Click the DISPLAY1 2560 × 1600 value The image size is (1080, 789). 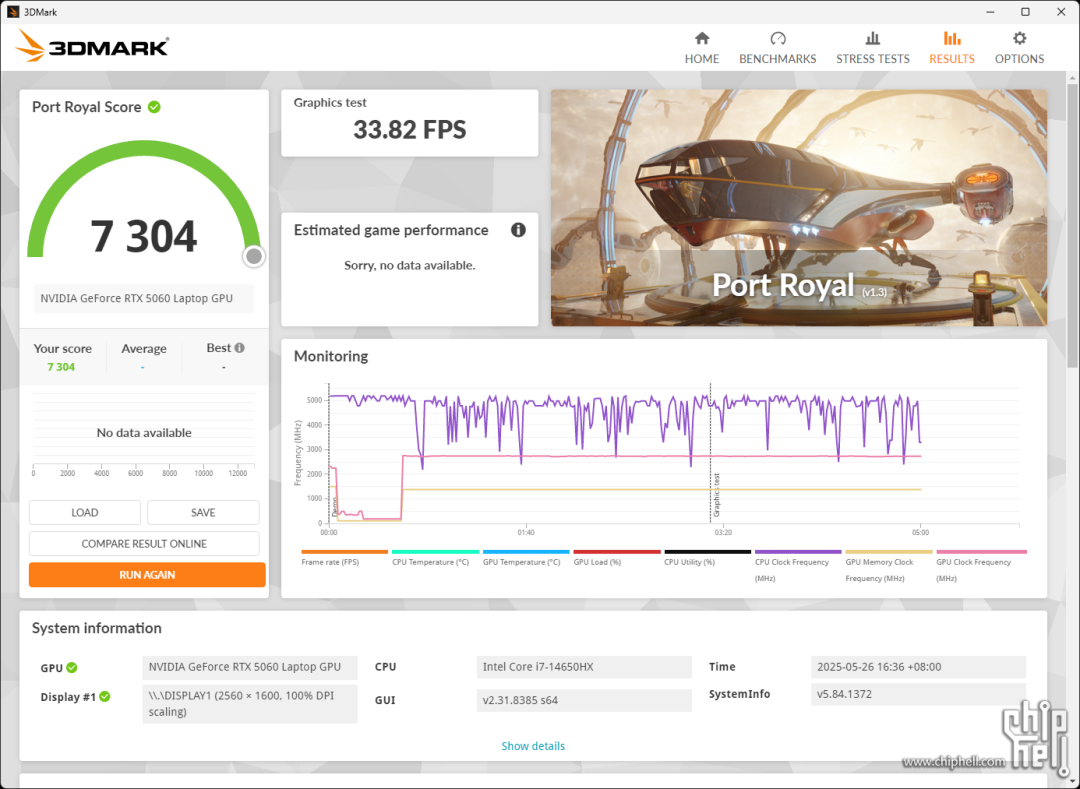pos(249,704)
